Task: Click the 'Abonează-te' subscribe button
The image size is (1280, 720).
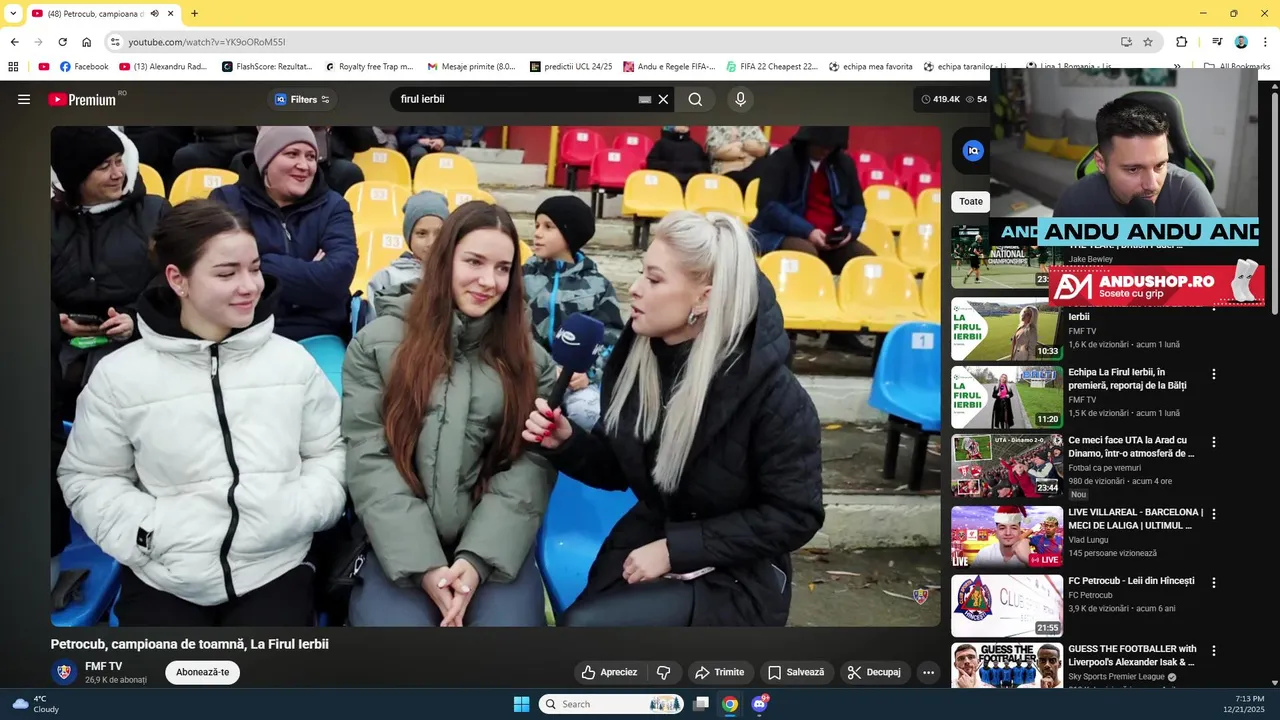Action: [x=202, y=672]
